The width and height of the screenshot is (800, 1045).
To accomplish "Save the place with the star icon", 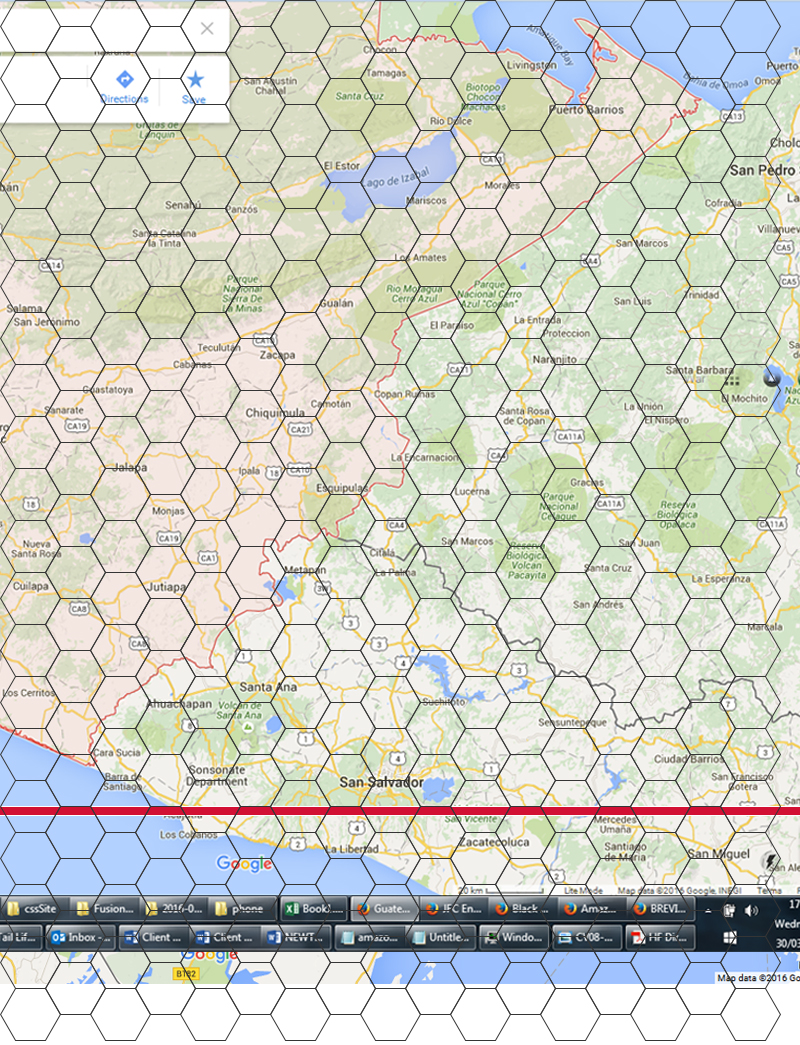I will 195,87.
